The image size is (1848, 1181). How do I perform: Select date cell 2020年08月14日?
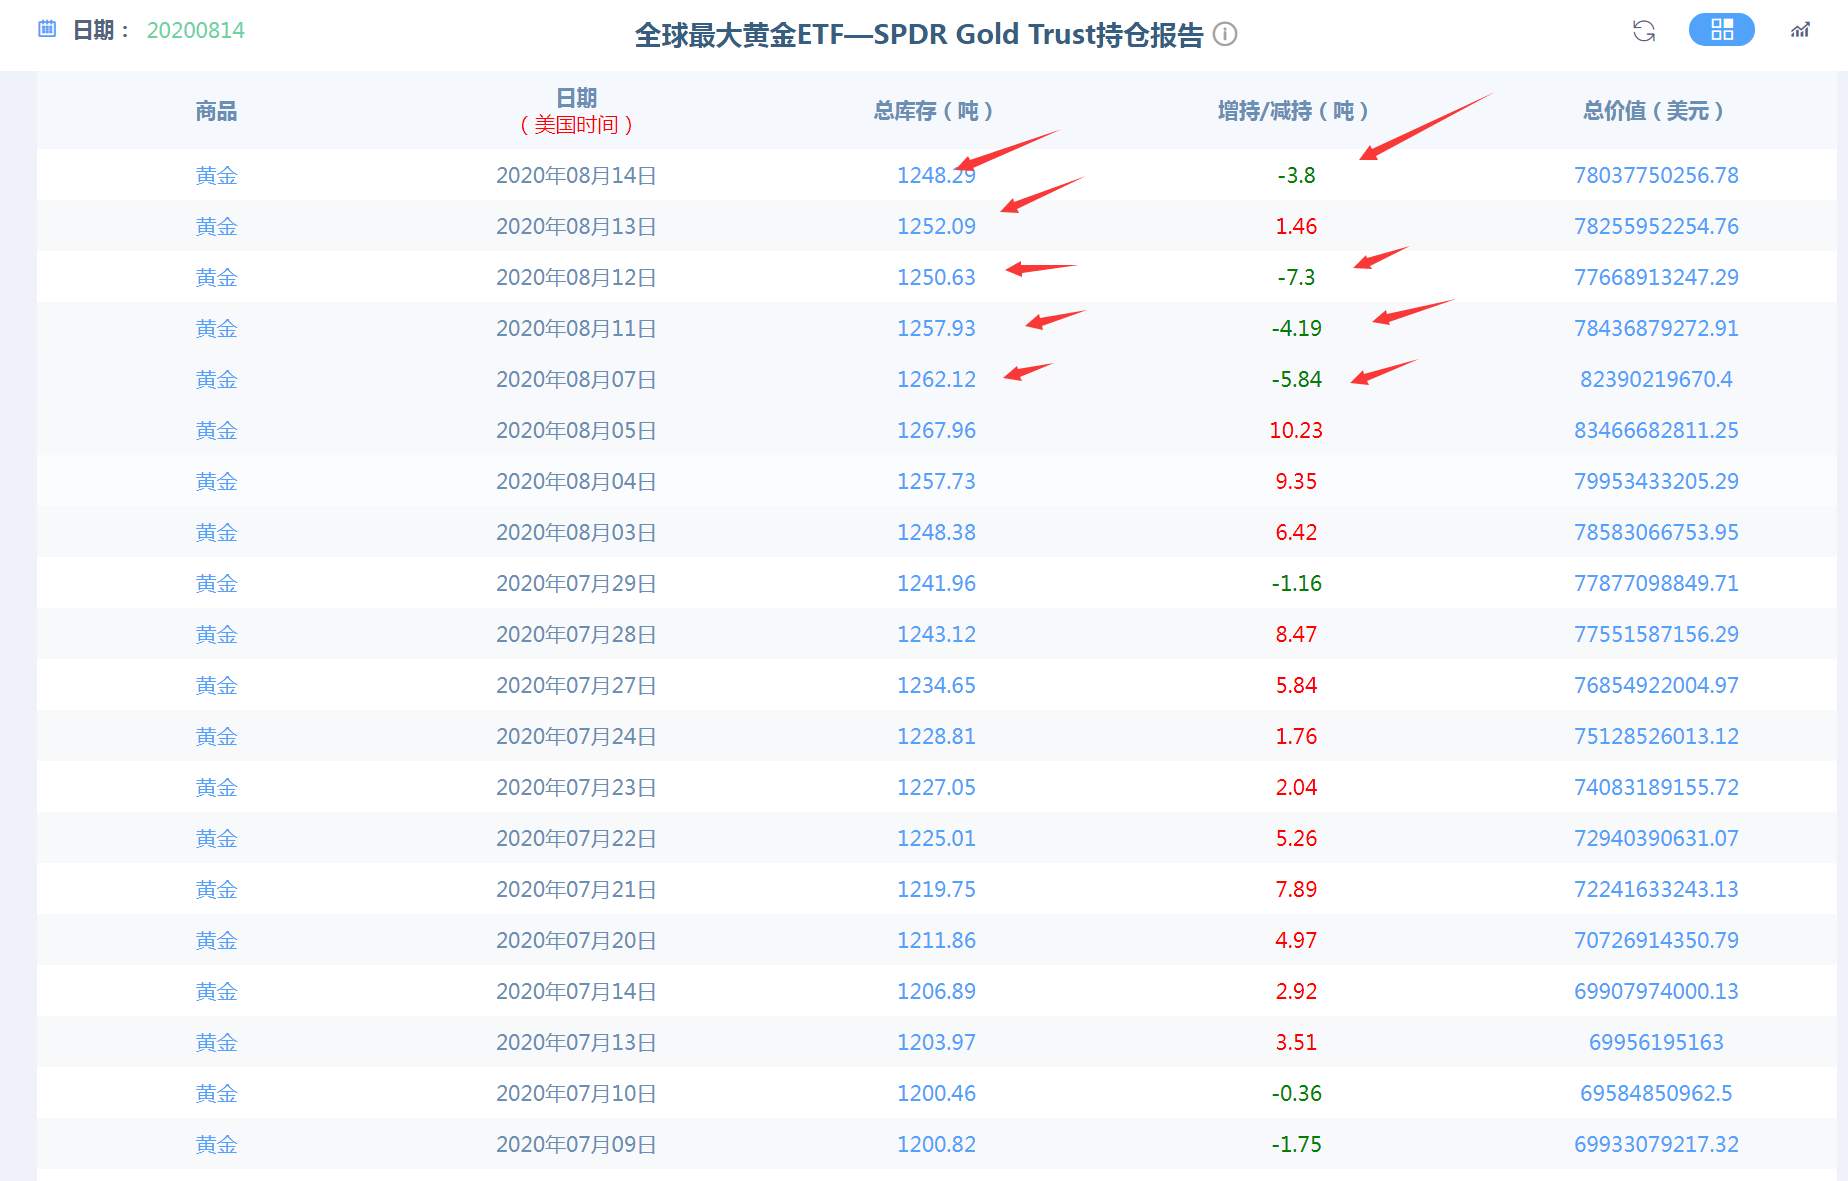[576, 176]
